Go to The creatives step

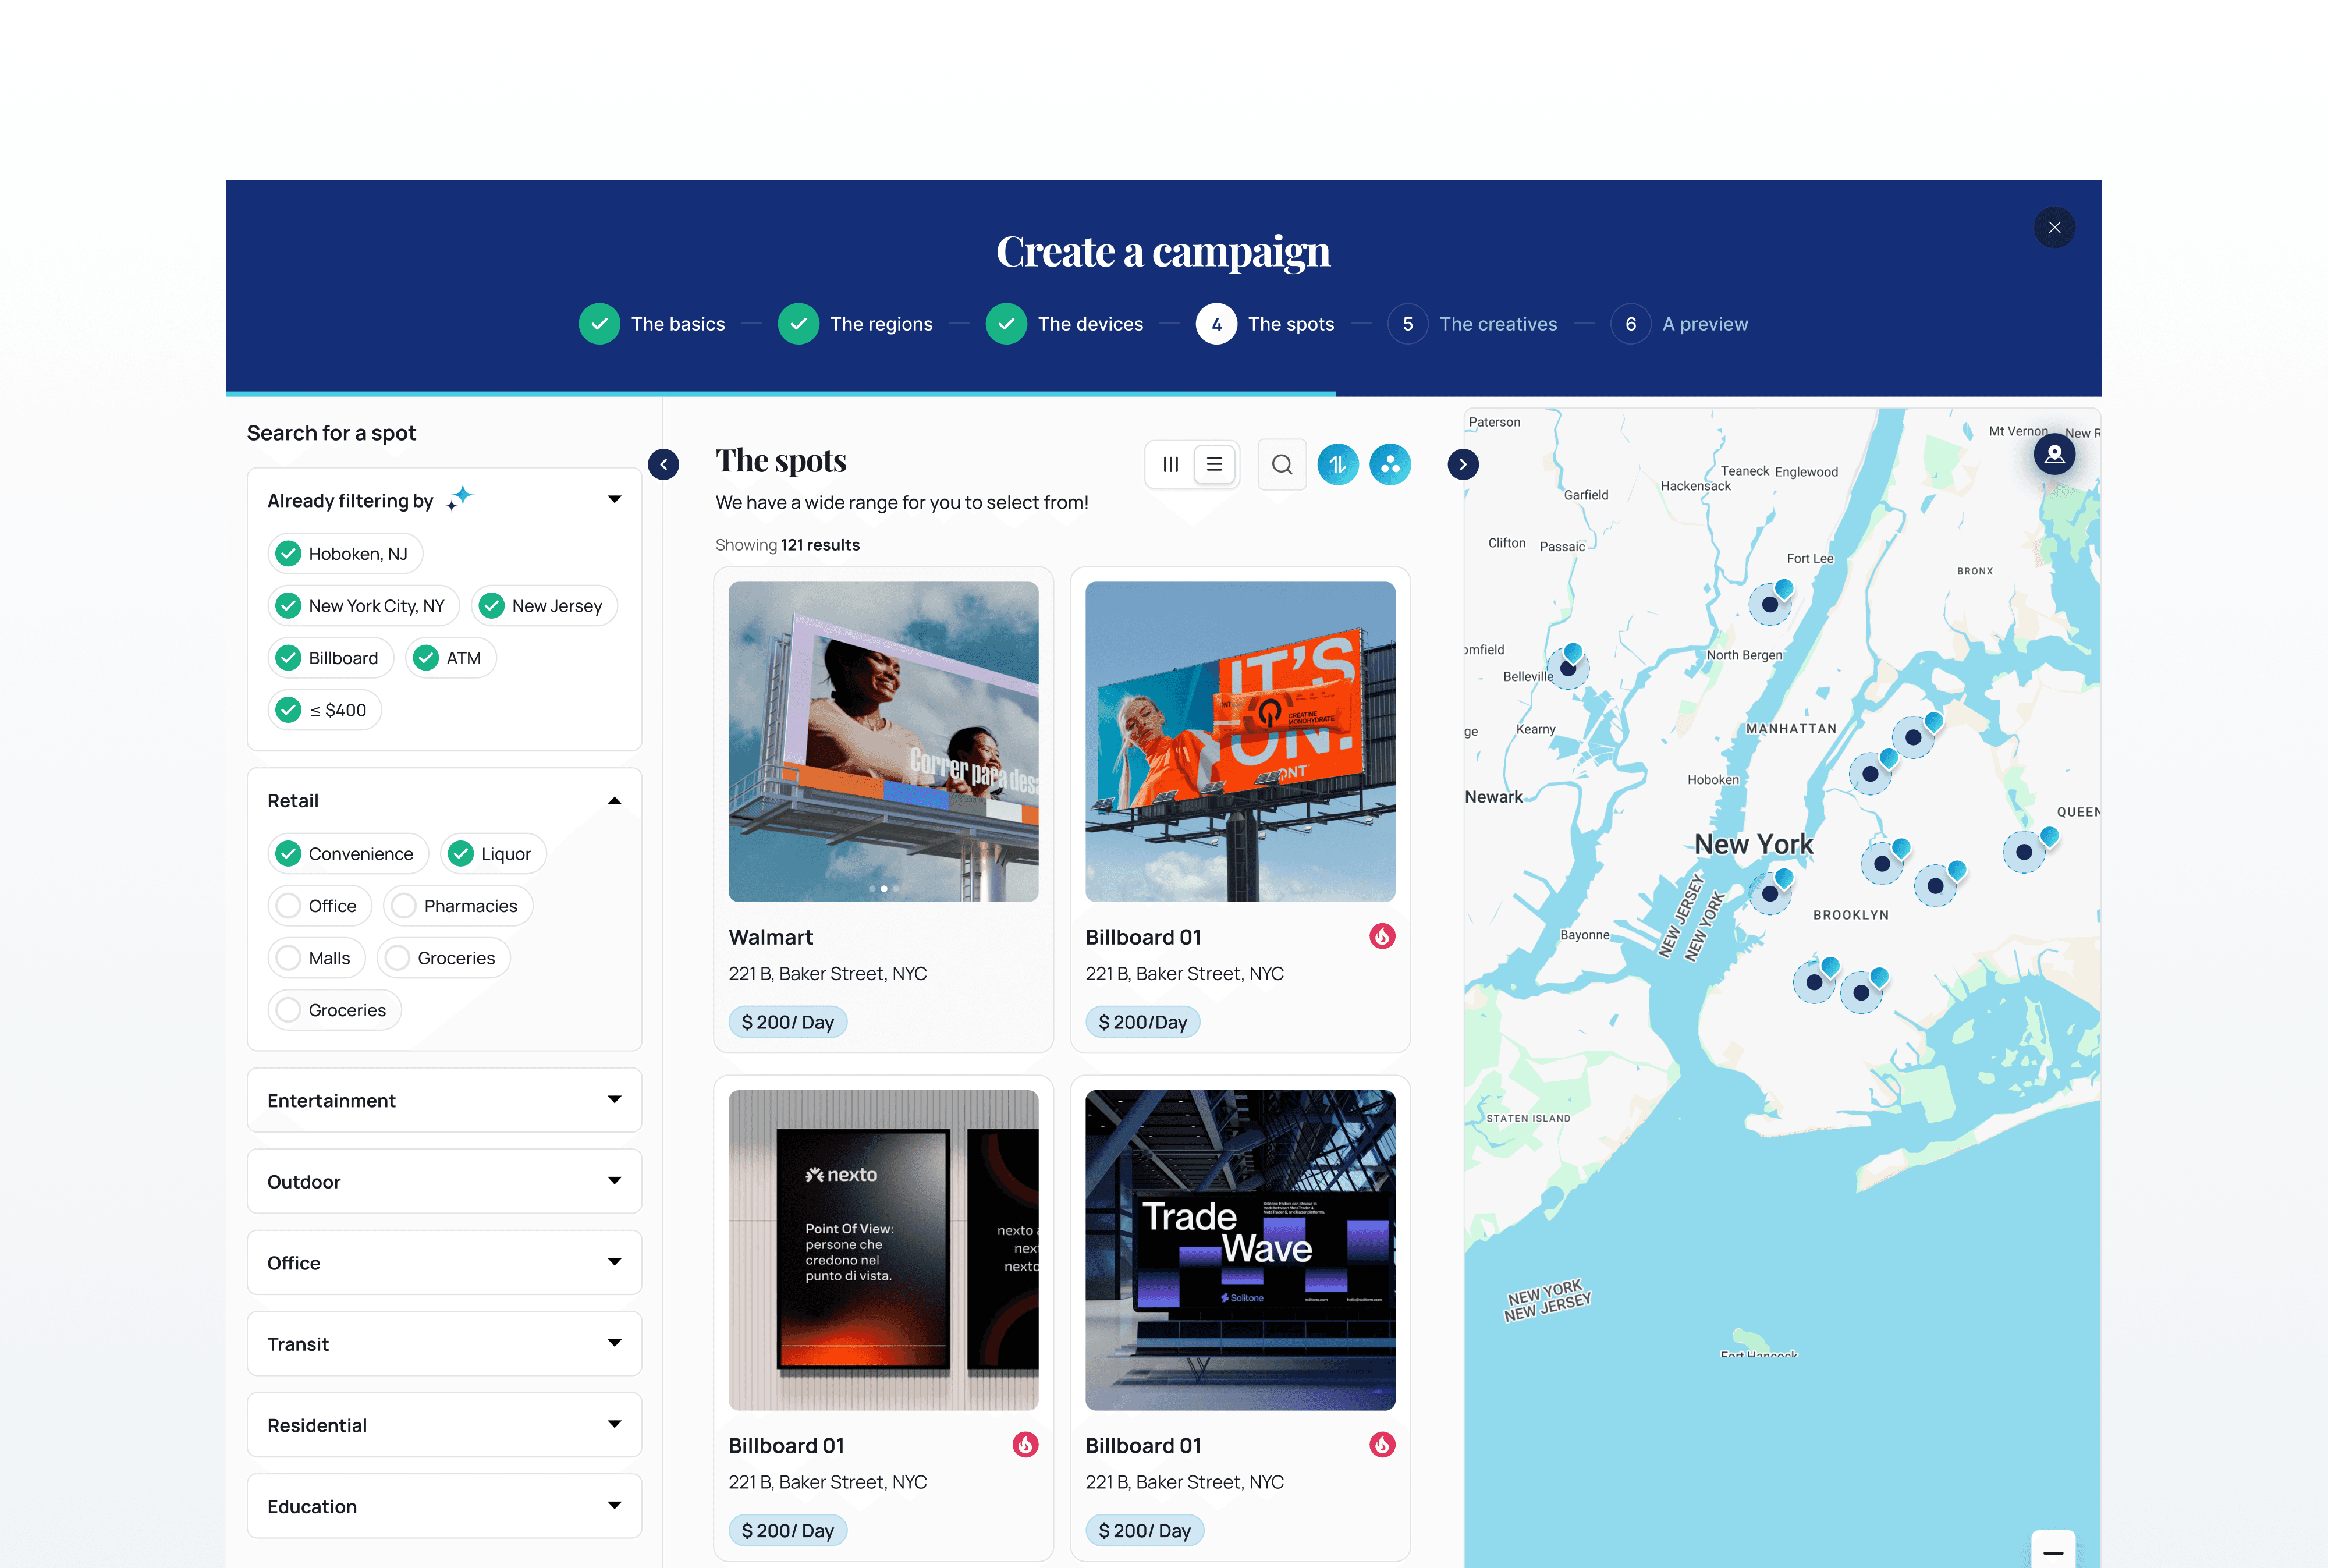(x=1497, y=324)
